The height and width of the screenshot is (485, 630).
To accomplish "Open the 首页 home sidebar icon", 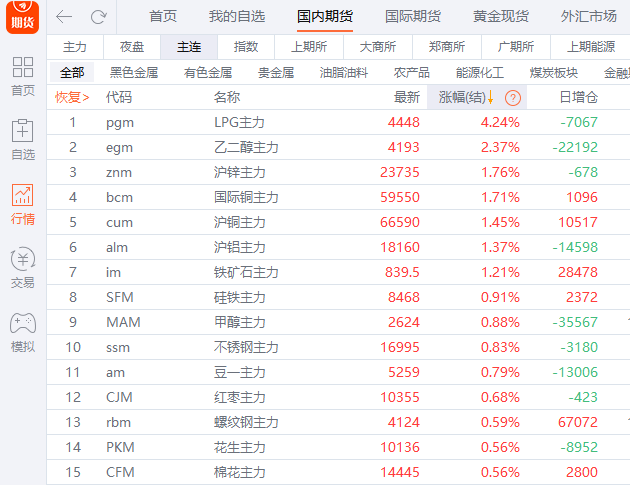I will pyautogui.click(x=22, y=76).
